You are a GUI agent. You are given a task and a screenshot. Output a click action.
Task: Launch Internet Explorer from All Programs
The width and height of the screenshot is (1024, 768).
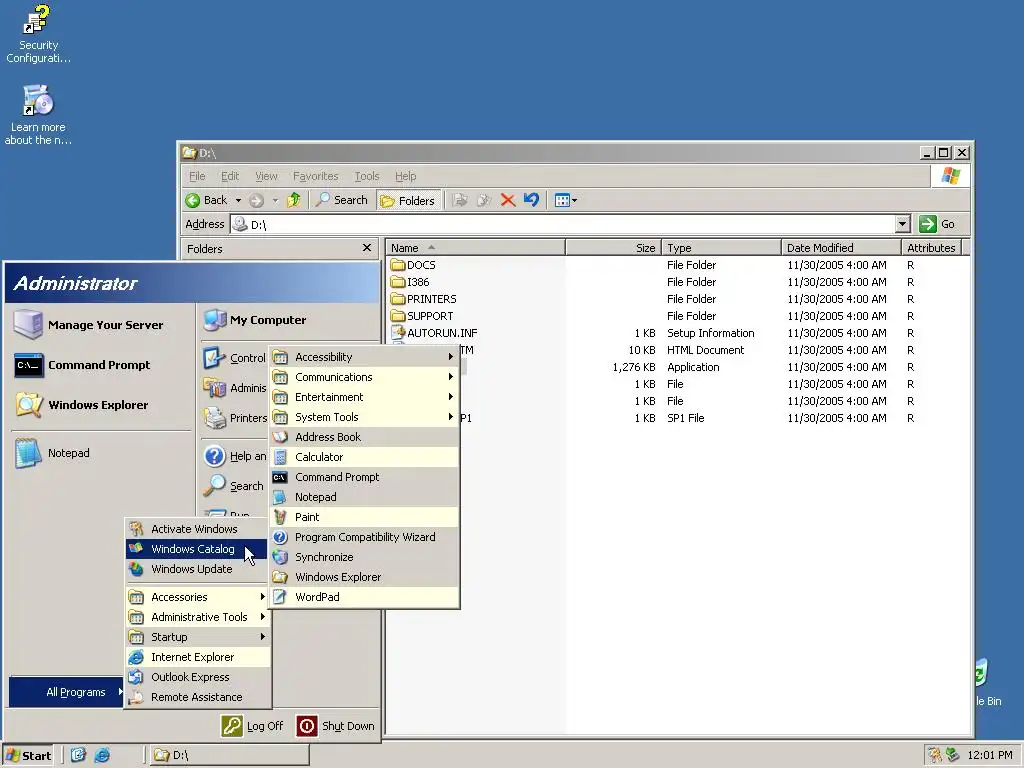pyautogui.click(x=197, y=657)
